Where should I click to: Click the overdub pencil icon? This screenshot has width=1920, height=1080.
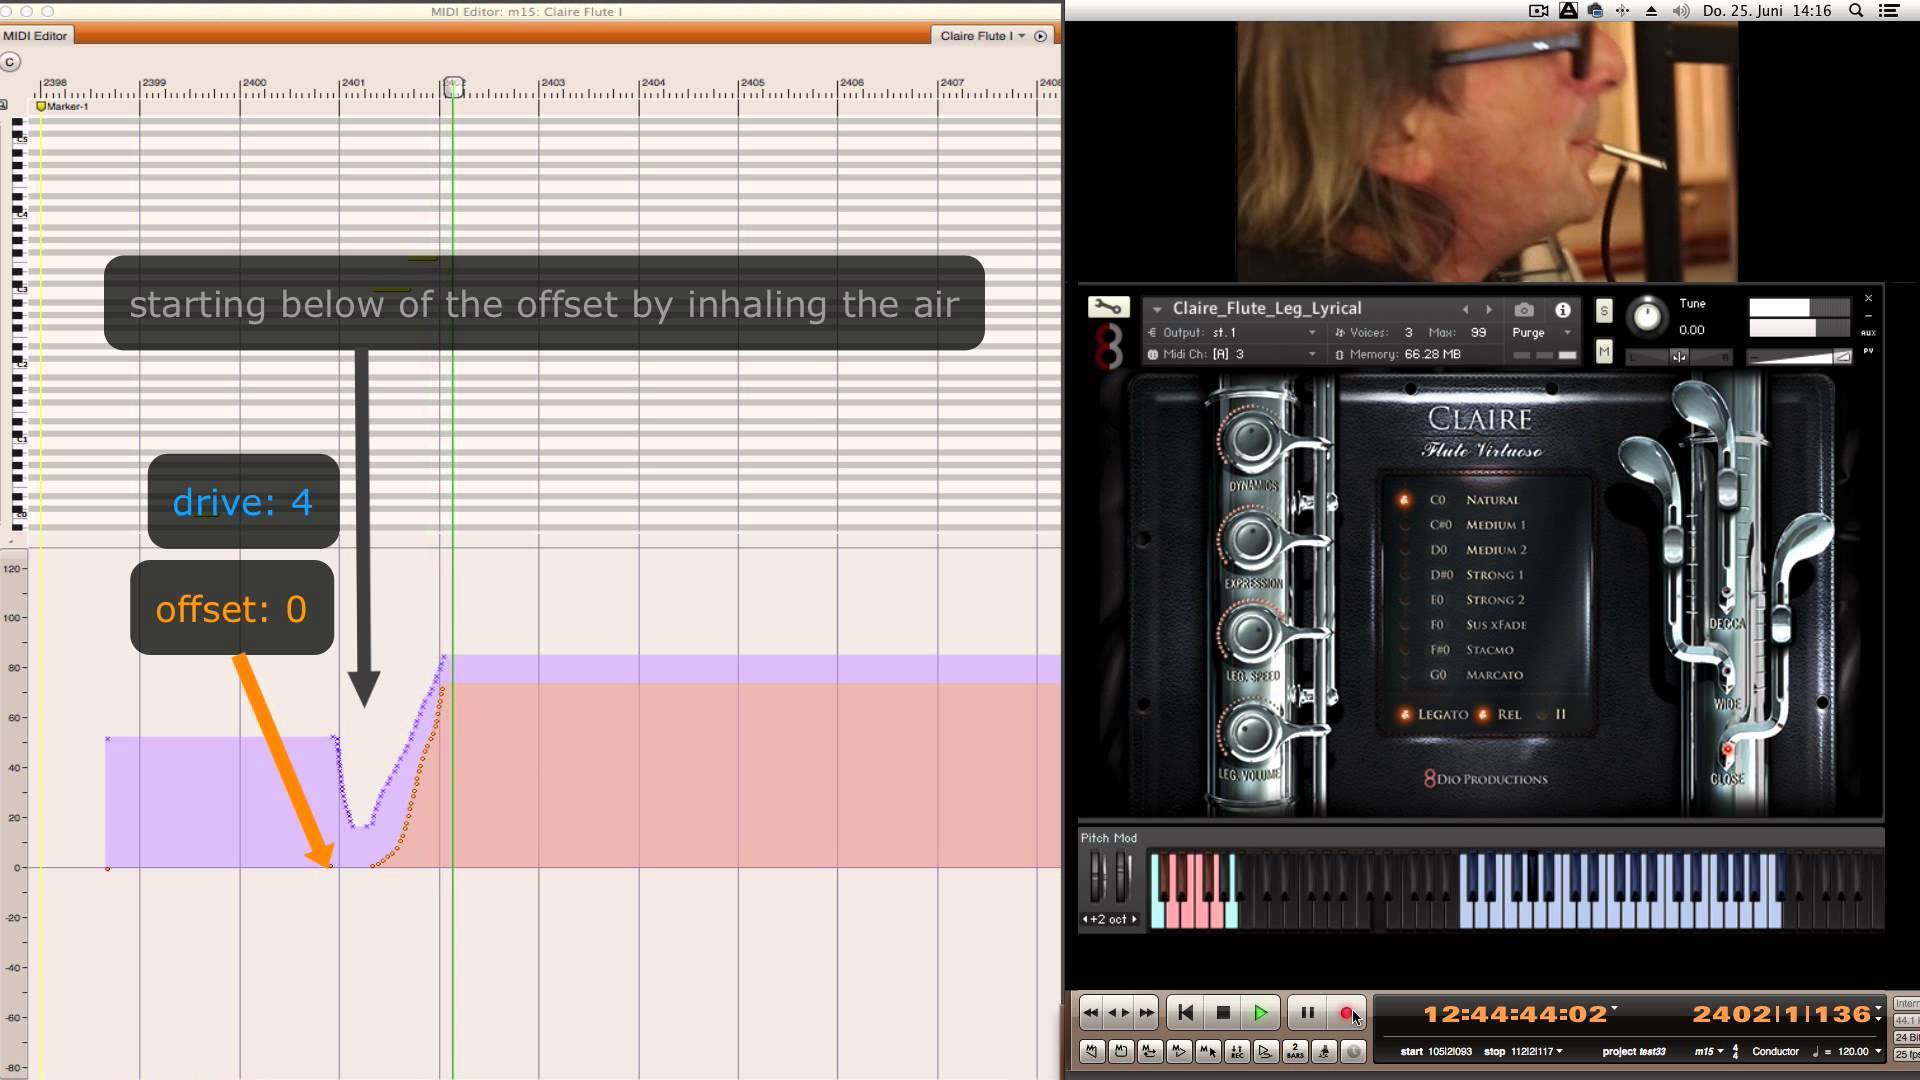[1266, 1051]
